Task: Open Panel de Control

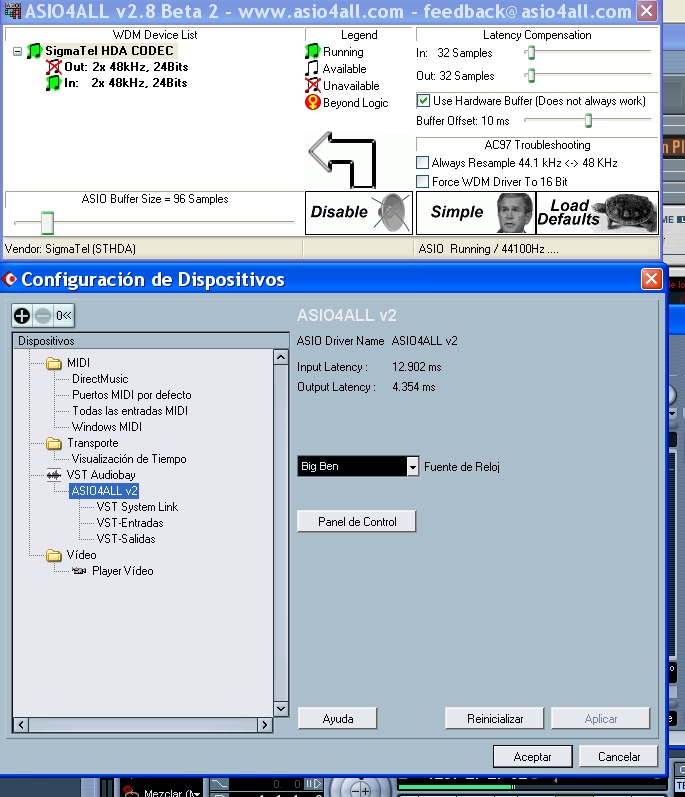Action: (357, 522)
